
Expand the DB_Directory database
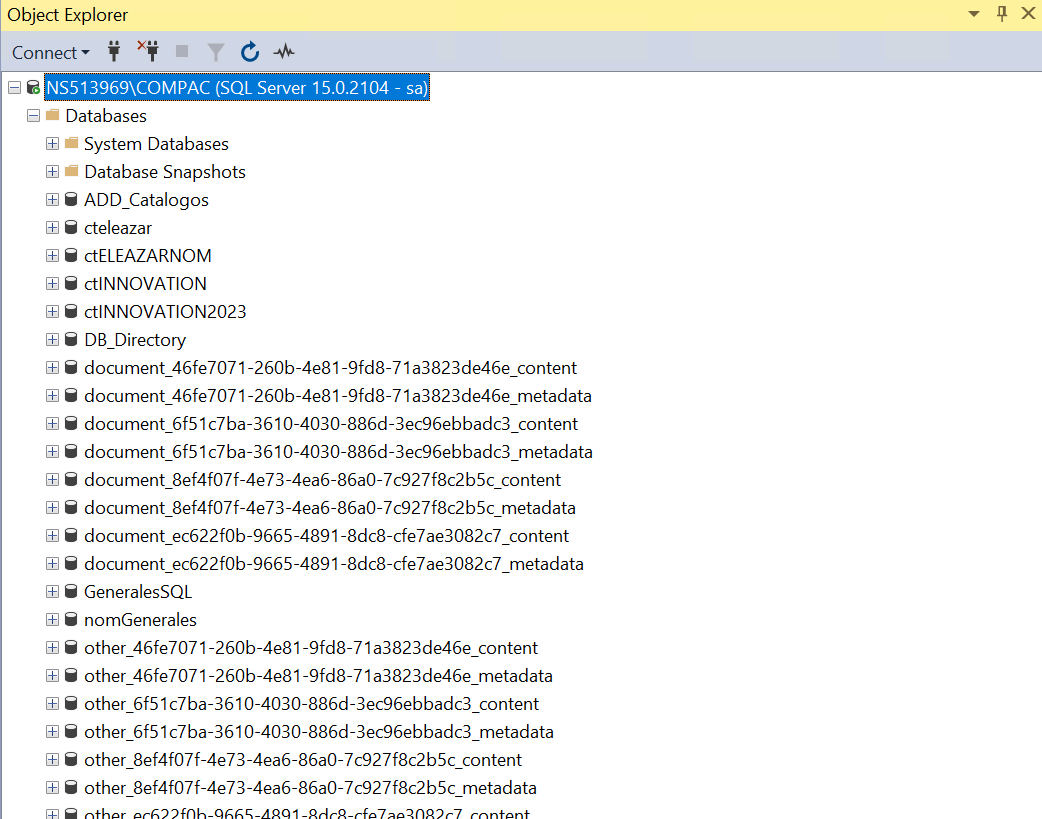point(52,340)
